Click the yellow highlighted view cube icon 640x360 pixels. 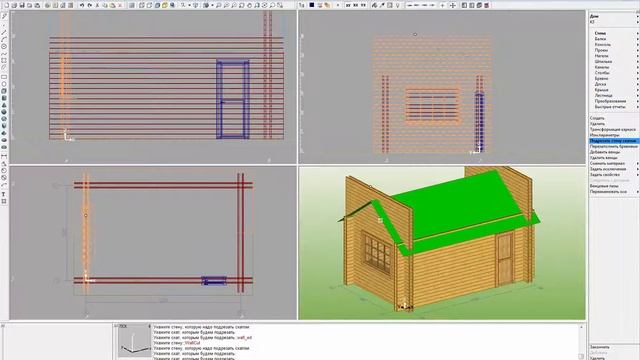pos(164,5)
